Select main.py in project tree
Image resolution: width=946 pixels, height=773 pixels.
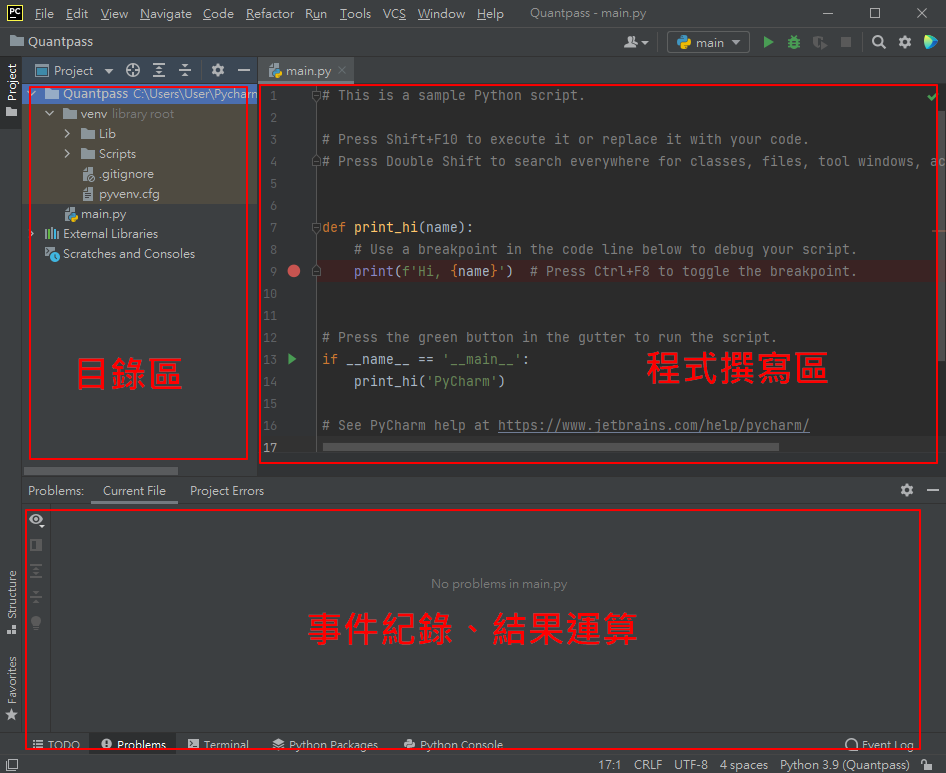point(104,214)
